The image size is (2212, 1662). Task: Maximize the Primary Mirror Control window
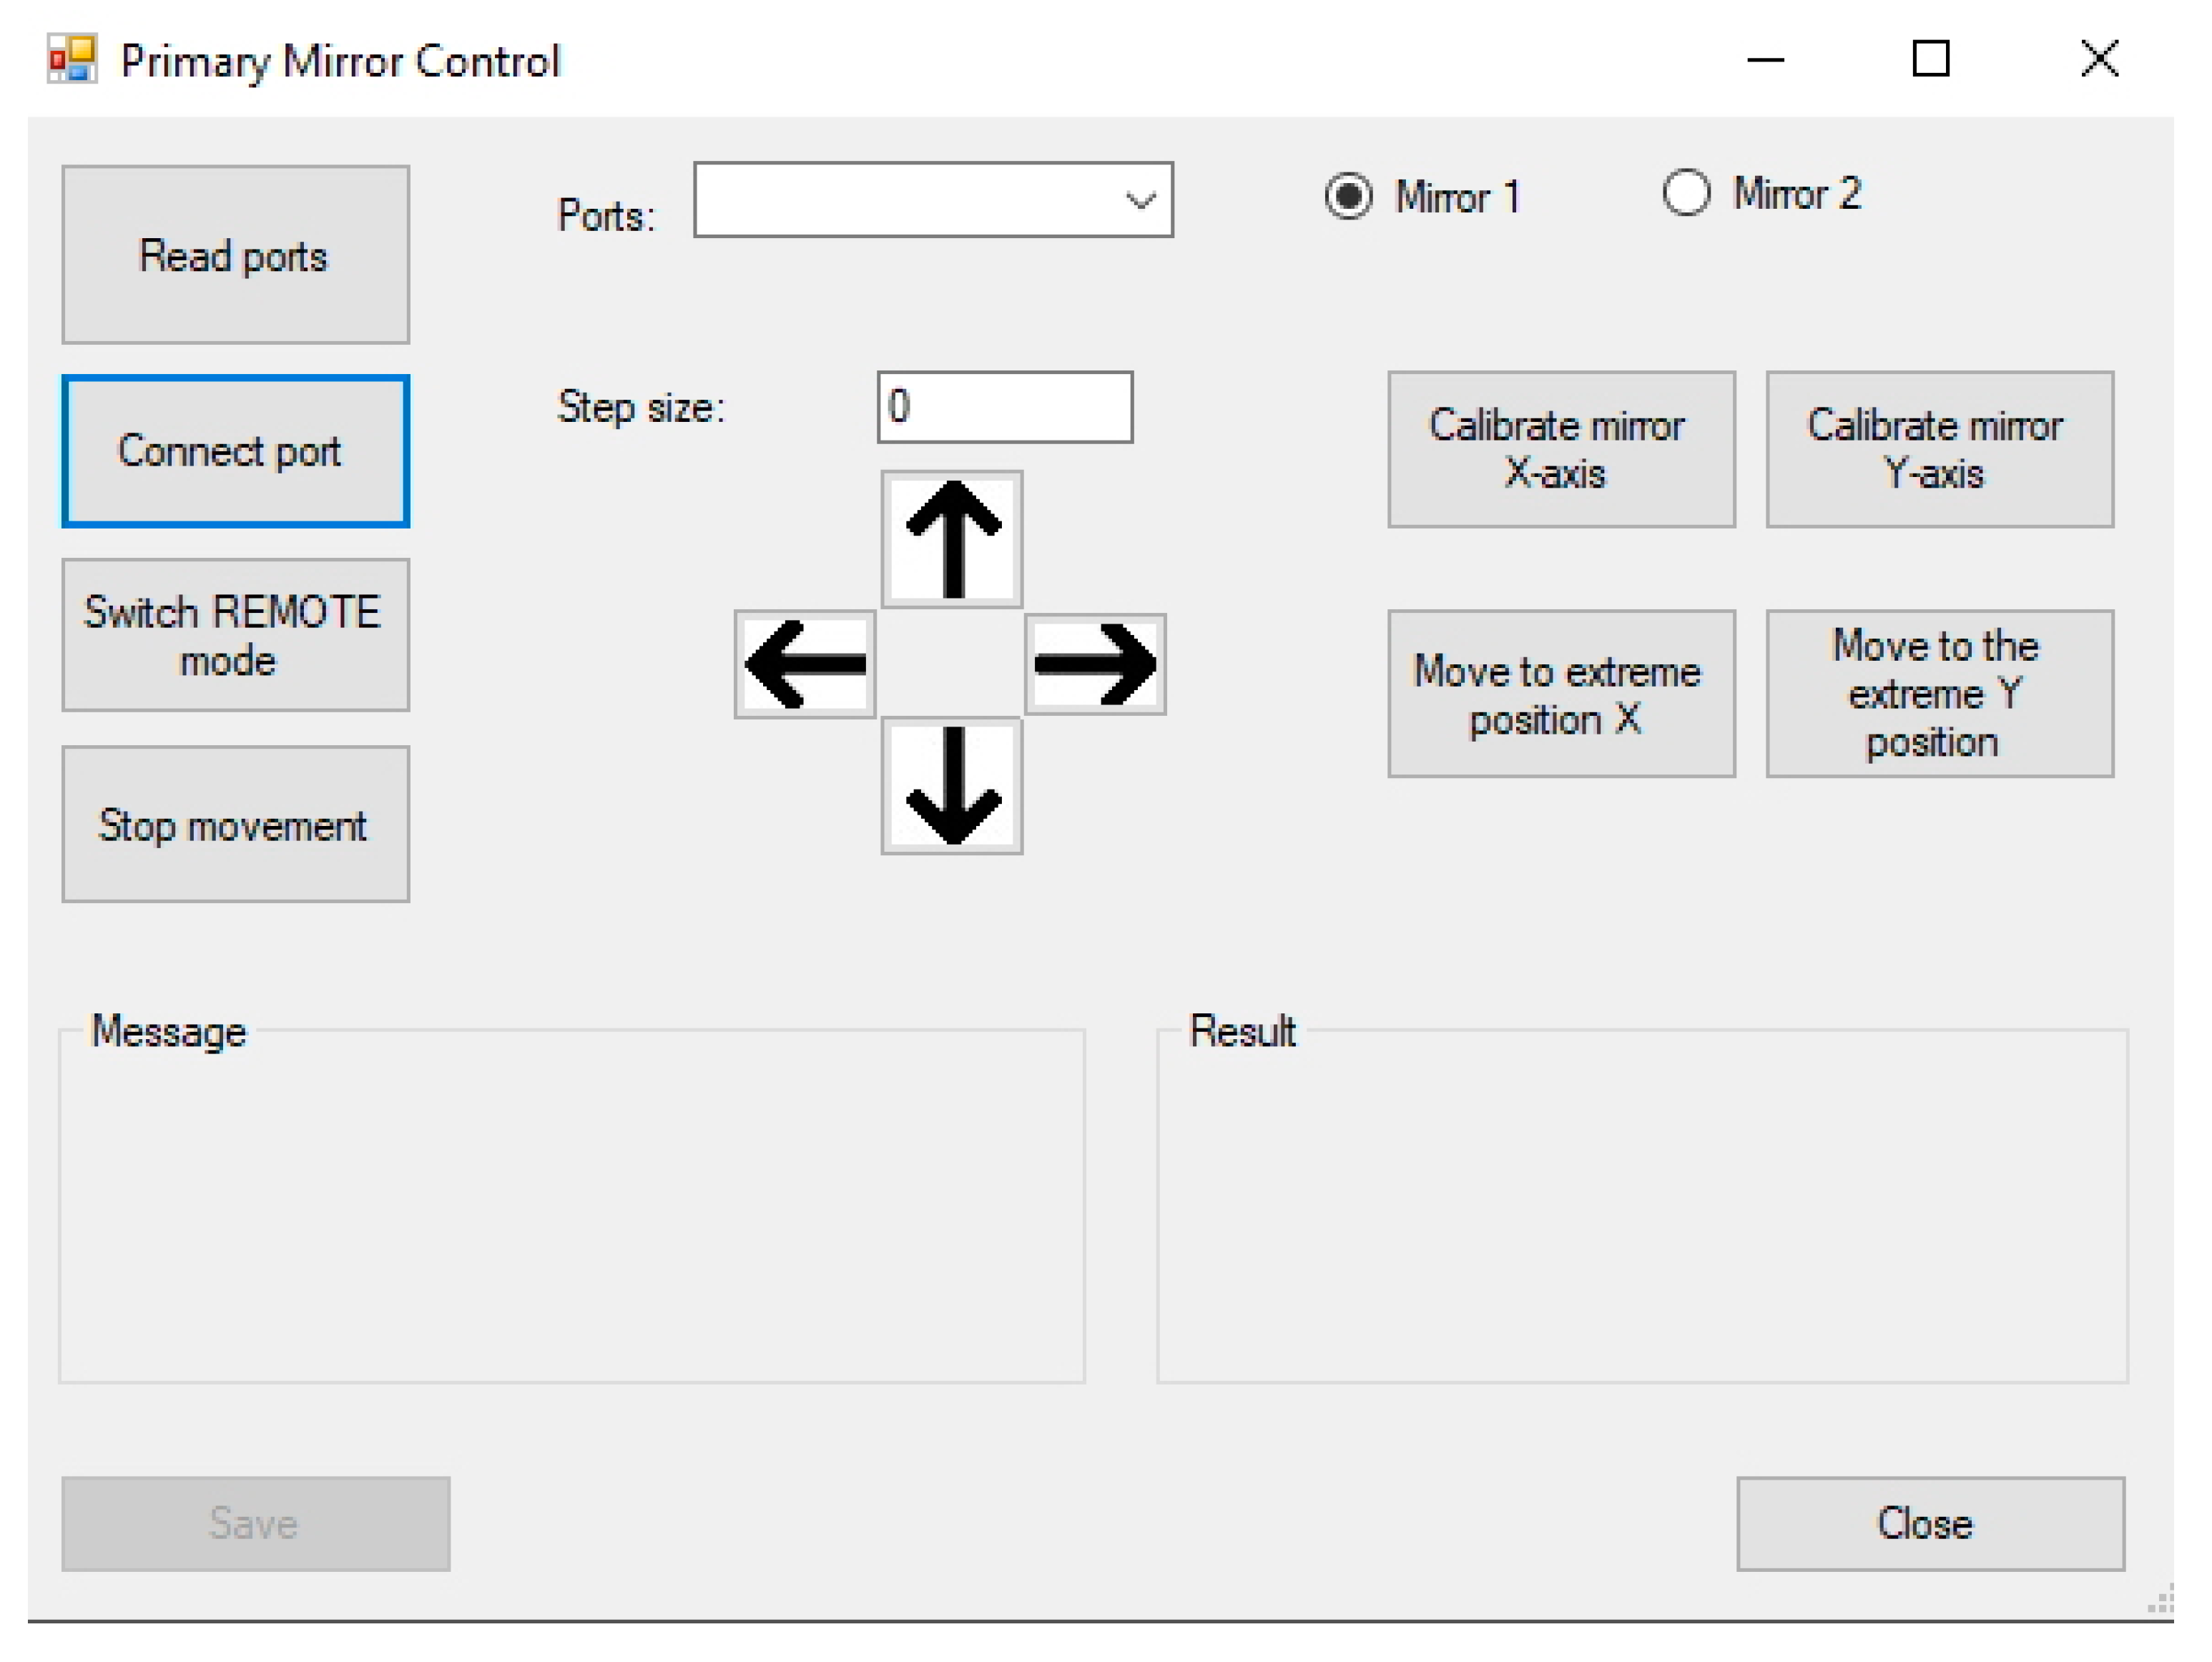(x=1930, y=59)
